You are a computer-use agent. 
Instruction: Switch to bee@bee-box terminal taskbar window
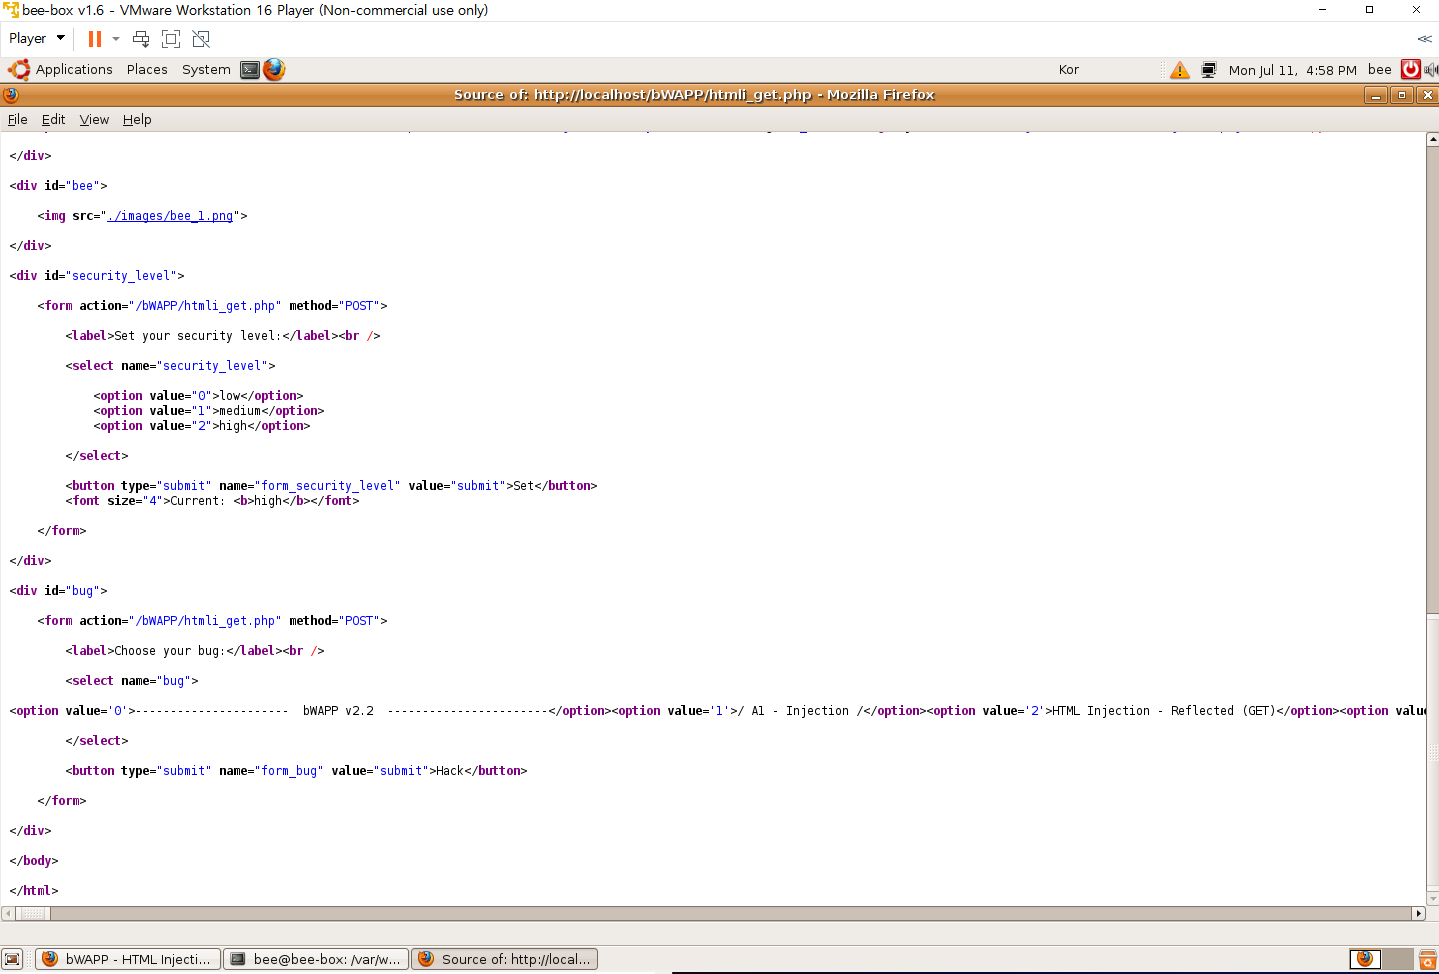316,959
